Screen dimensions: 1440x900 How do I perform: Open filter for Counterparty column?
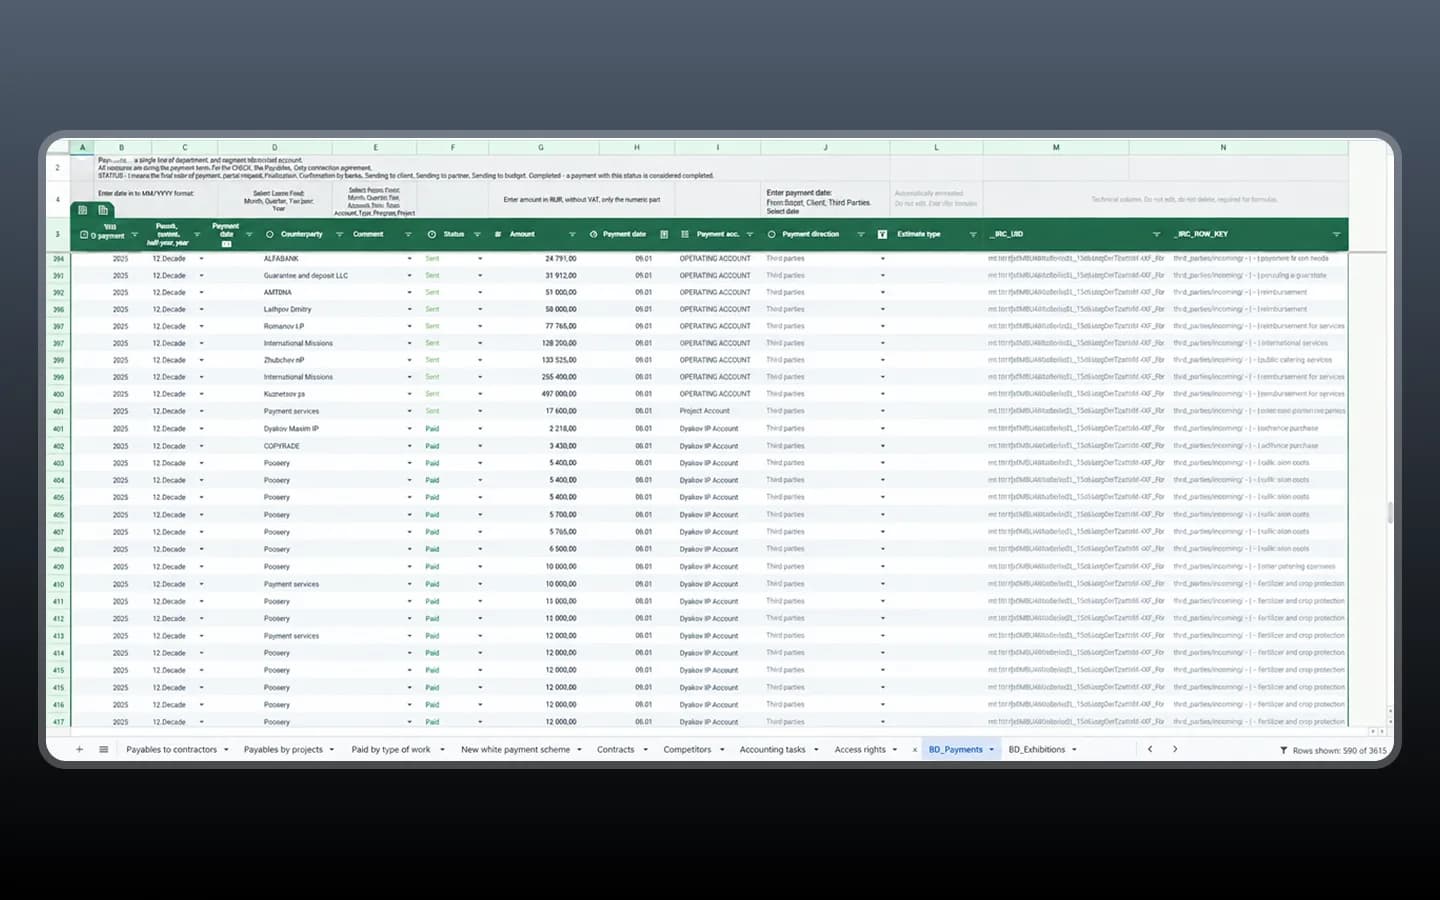pos(339,234)
